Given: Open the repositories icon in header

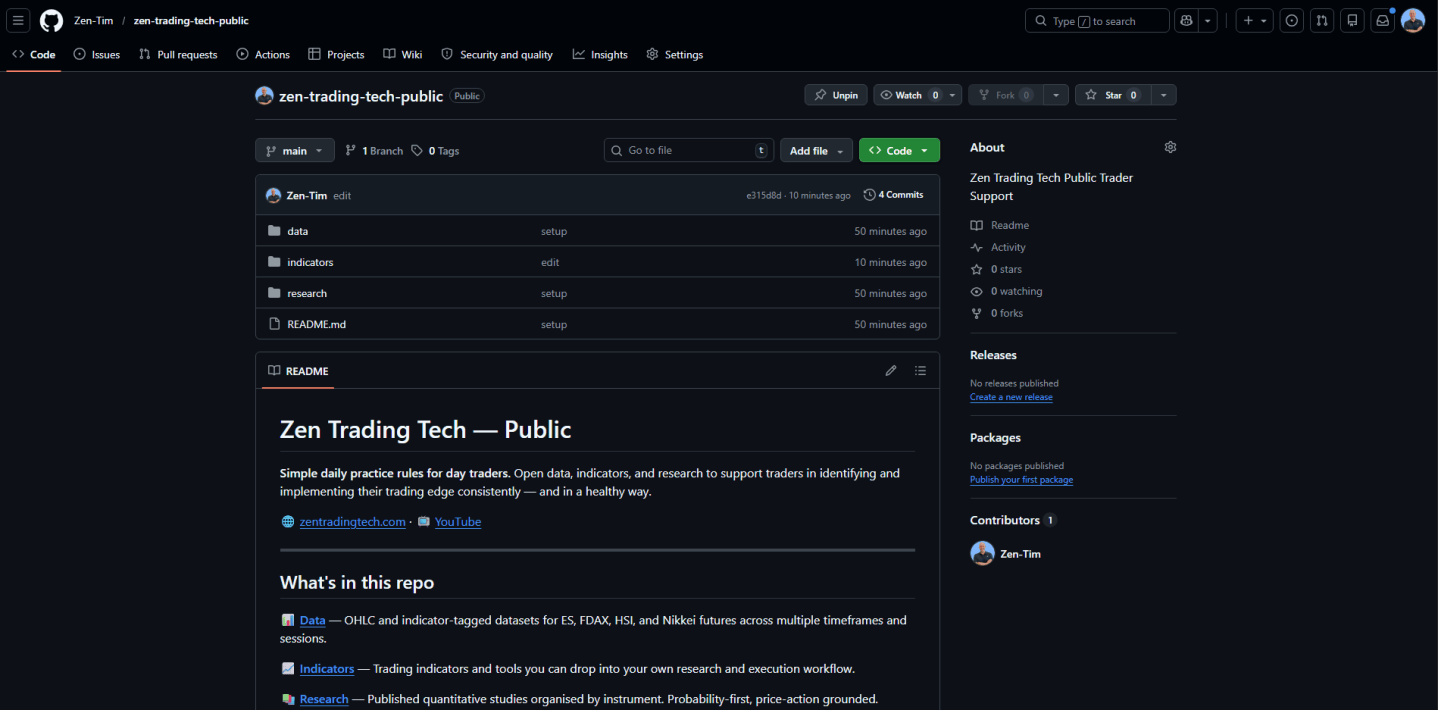Looking at the screenshot, I should click(1352, 21).
